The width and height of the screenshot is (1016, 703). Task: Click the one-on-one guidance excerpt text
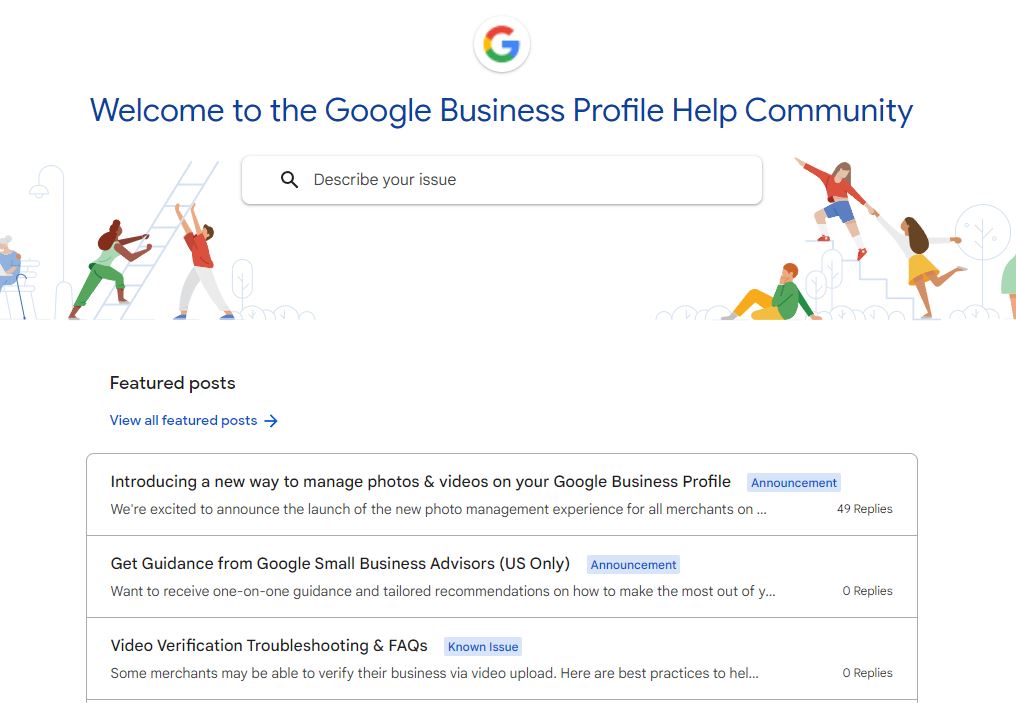coord(443,592)
